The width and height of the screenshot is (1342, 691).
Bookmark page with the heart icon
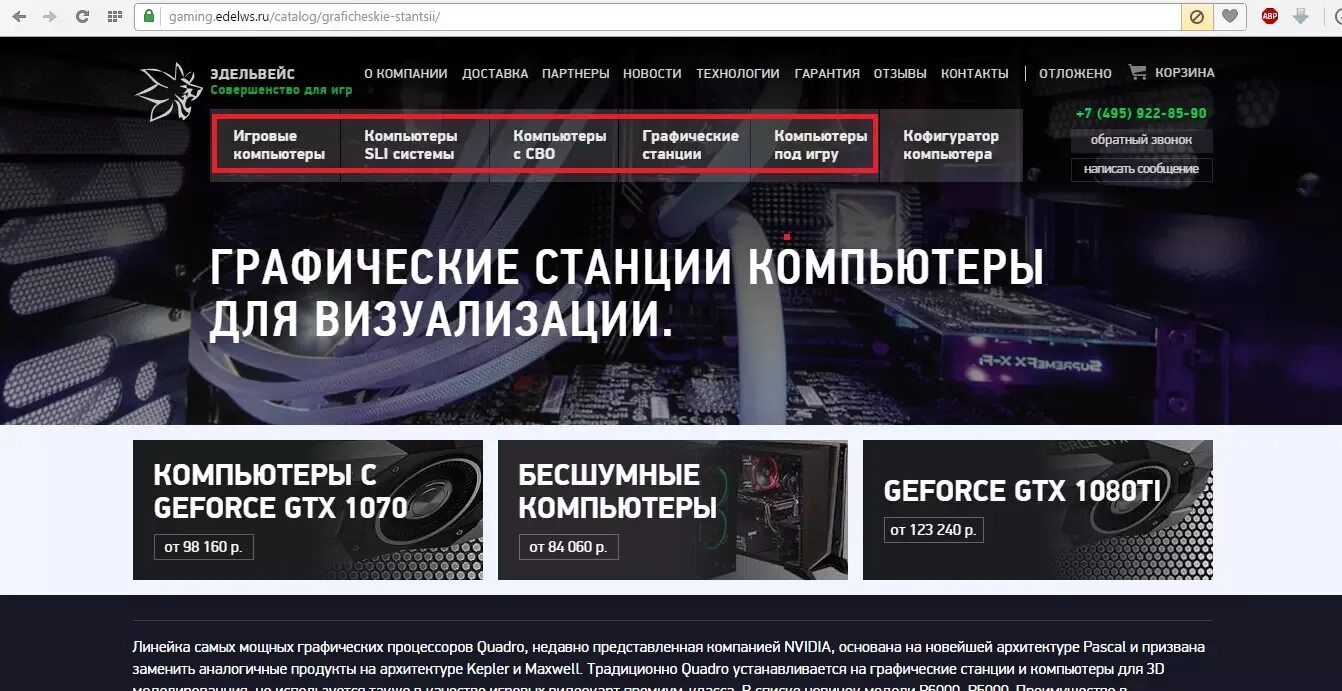[x=1230, y=16]
